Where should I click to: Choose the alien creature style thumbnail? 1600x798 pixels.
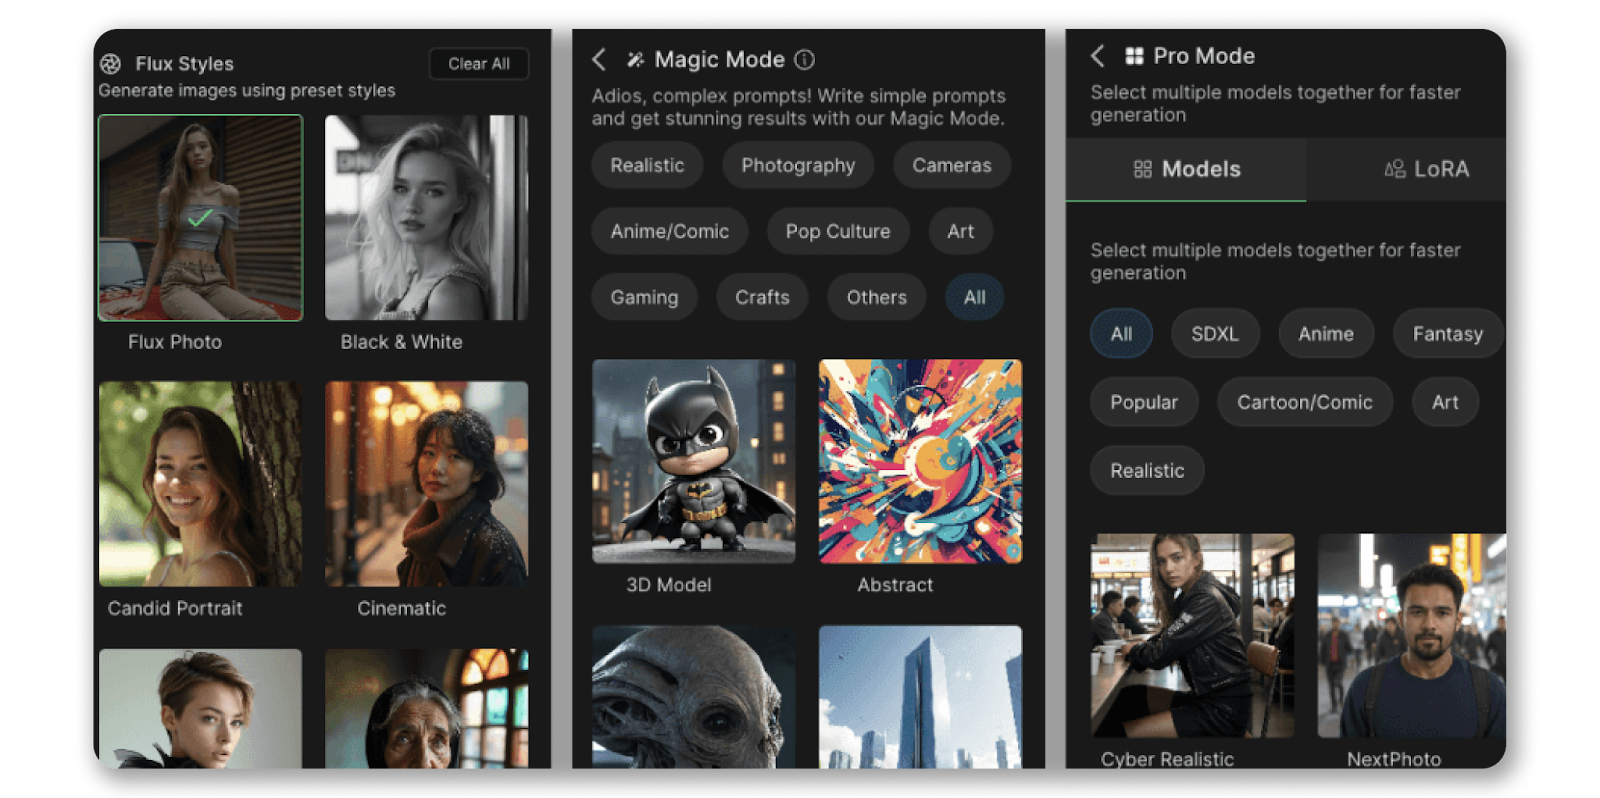tap(694, 697)
